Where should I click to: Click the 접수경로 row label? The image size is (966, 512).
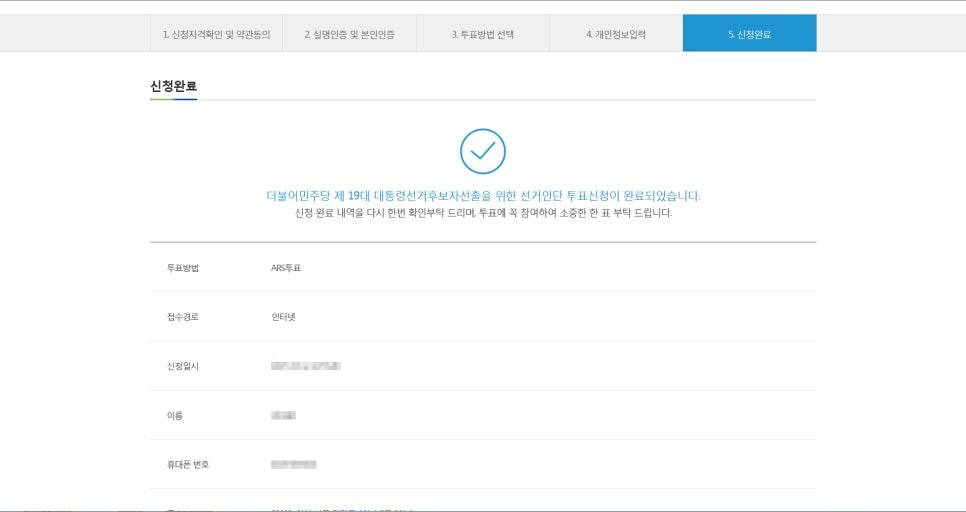183,317
